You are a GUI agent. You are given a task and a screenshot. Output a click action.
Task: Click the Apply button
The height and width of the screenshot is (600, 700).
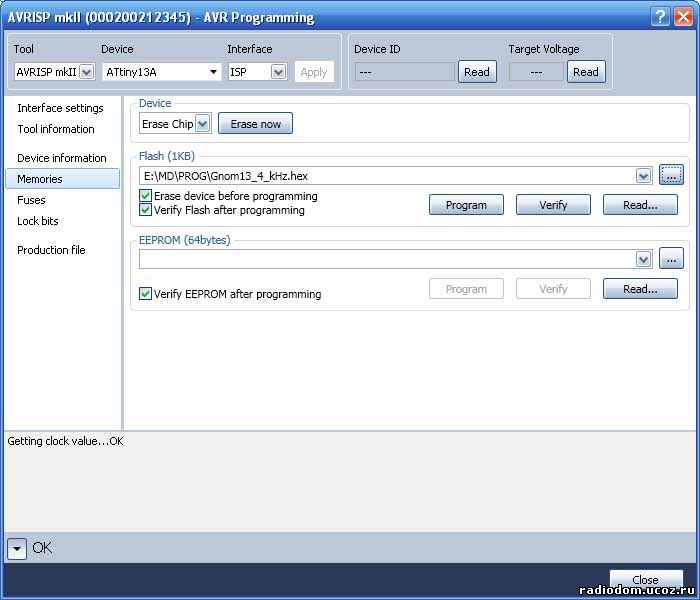314,72
